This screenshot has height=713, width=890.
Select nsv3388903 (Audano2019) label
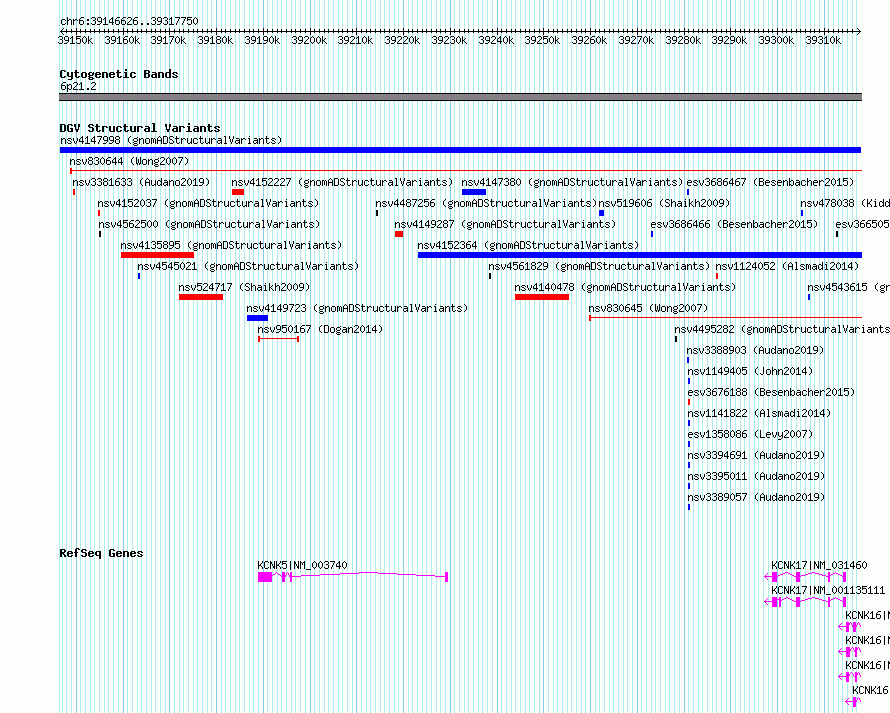tap(755, 350)
